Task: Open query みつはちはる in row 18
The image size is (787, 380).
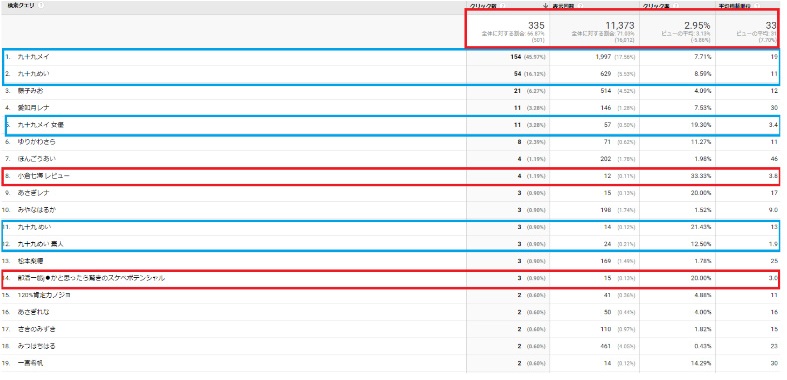Action: tap(36, 346)
